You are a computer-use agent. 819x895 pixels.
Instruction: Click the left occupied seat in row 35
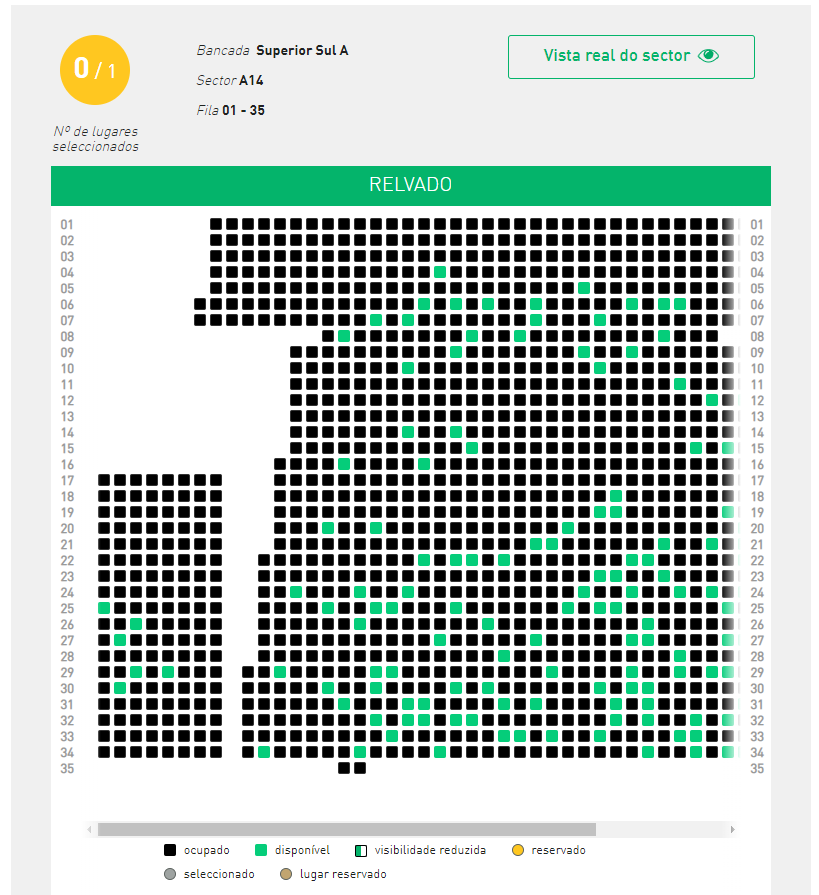coord(344,768)
